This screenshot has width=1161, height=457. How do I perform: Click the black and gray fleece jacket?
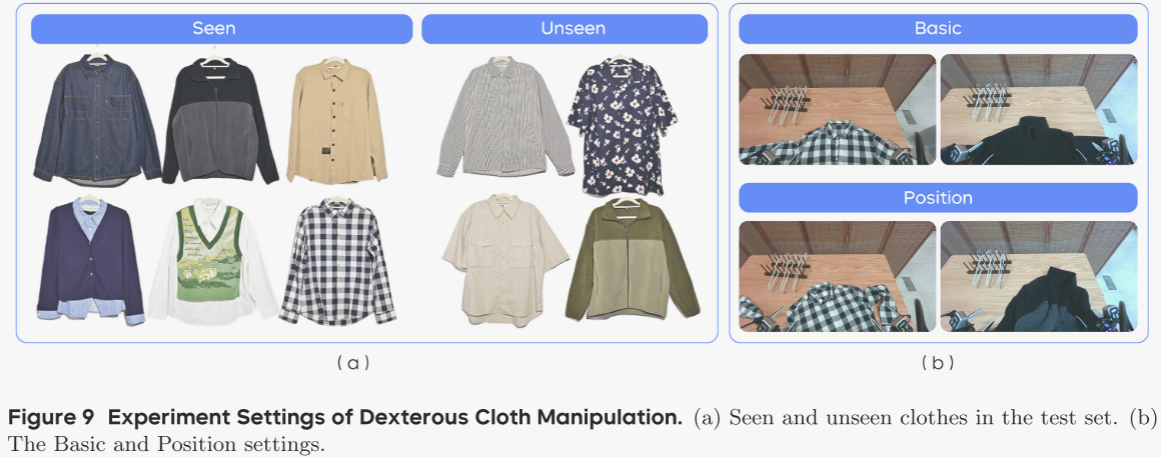[x=220, y=119]
